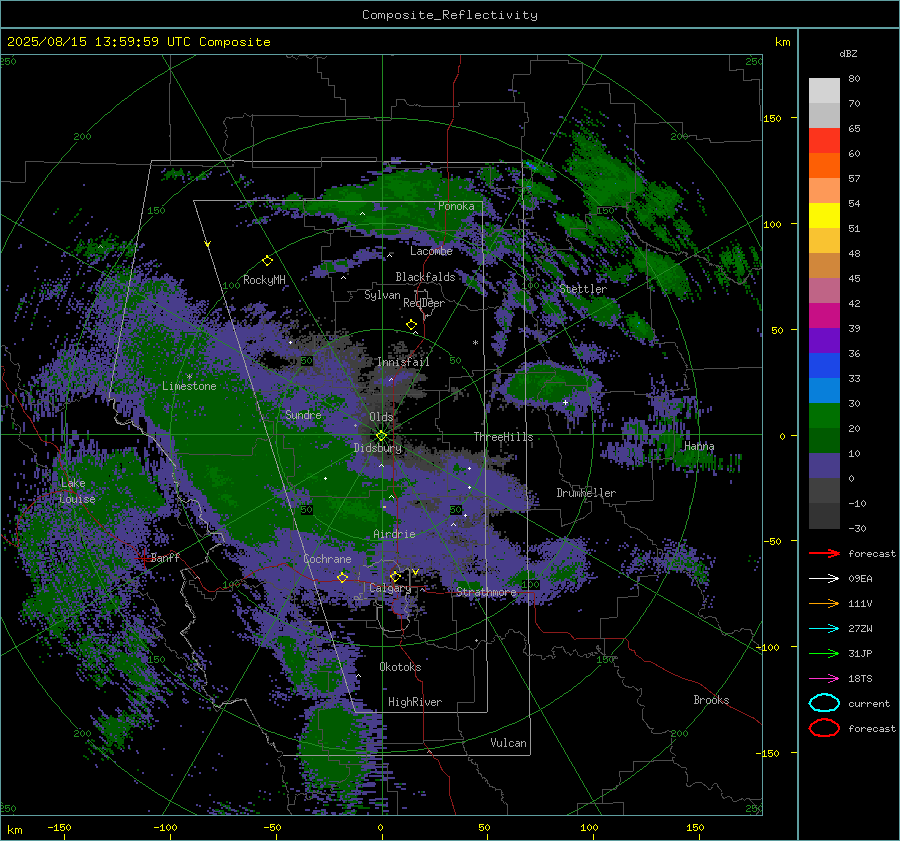Click the Sylvan label on the map
The height and width of the screenshot is (841, 900).
(x=382, y=295)
